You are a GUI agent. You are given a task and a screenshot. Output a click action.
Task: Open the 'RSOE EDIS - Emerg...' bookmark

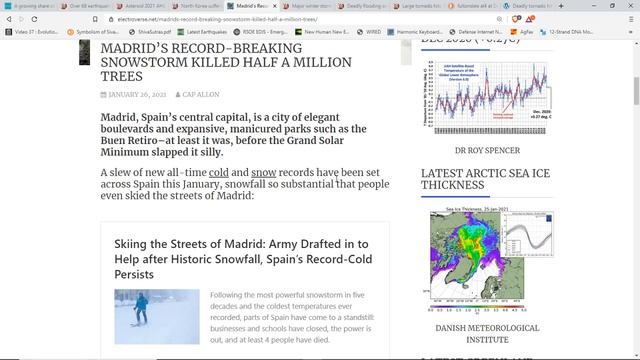point(260,32)
